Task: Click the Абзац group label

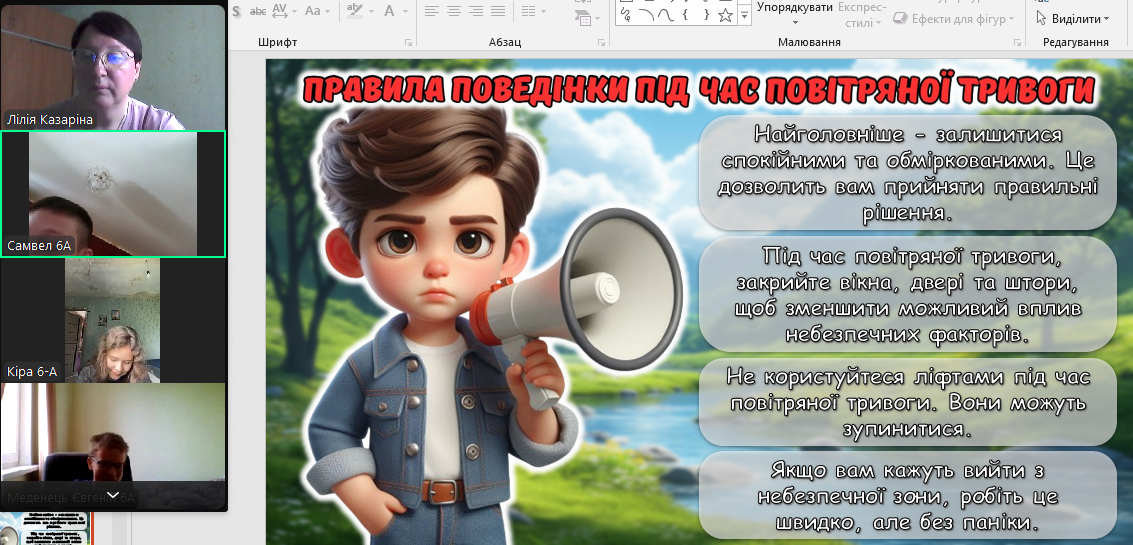Action: point(505,43)
